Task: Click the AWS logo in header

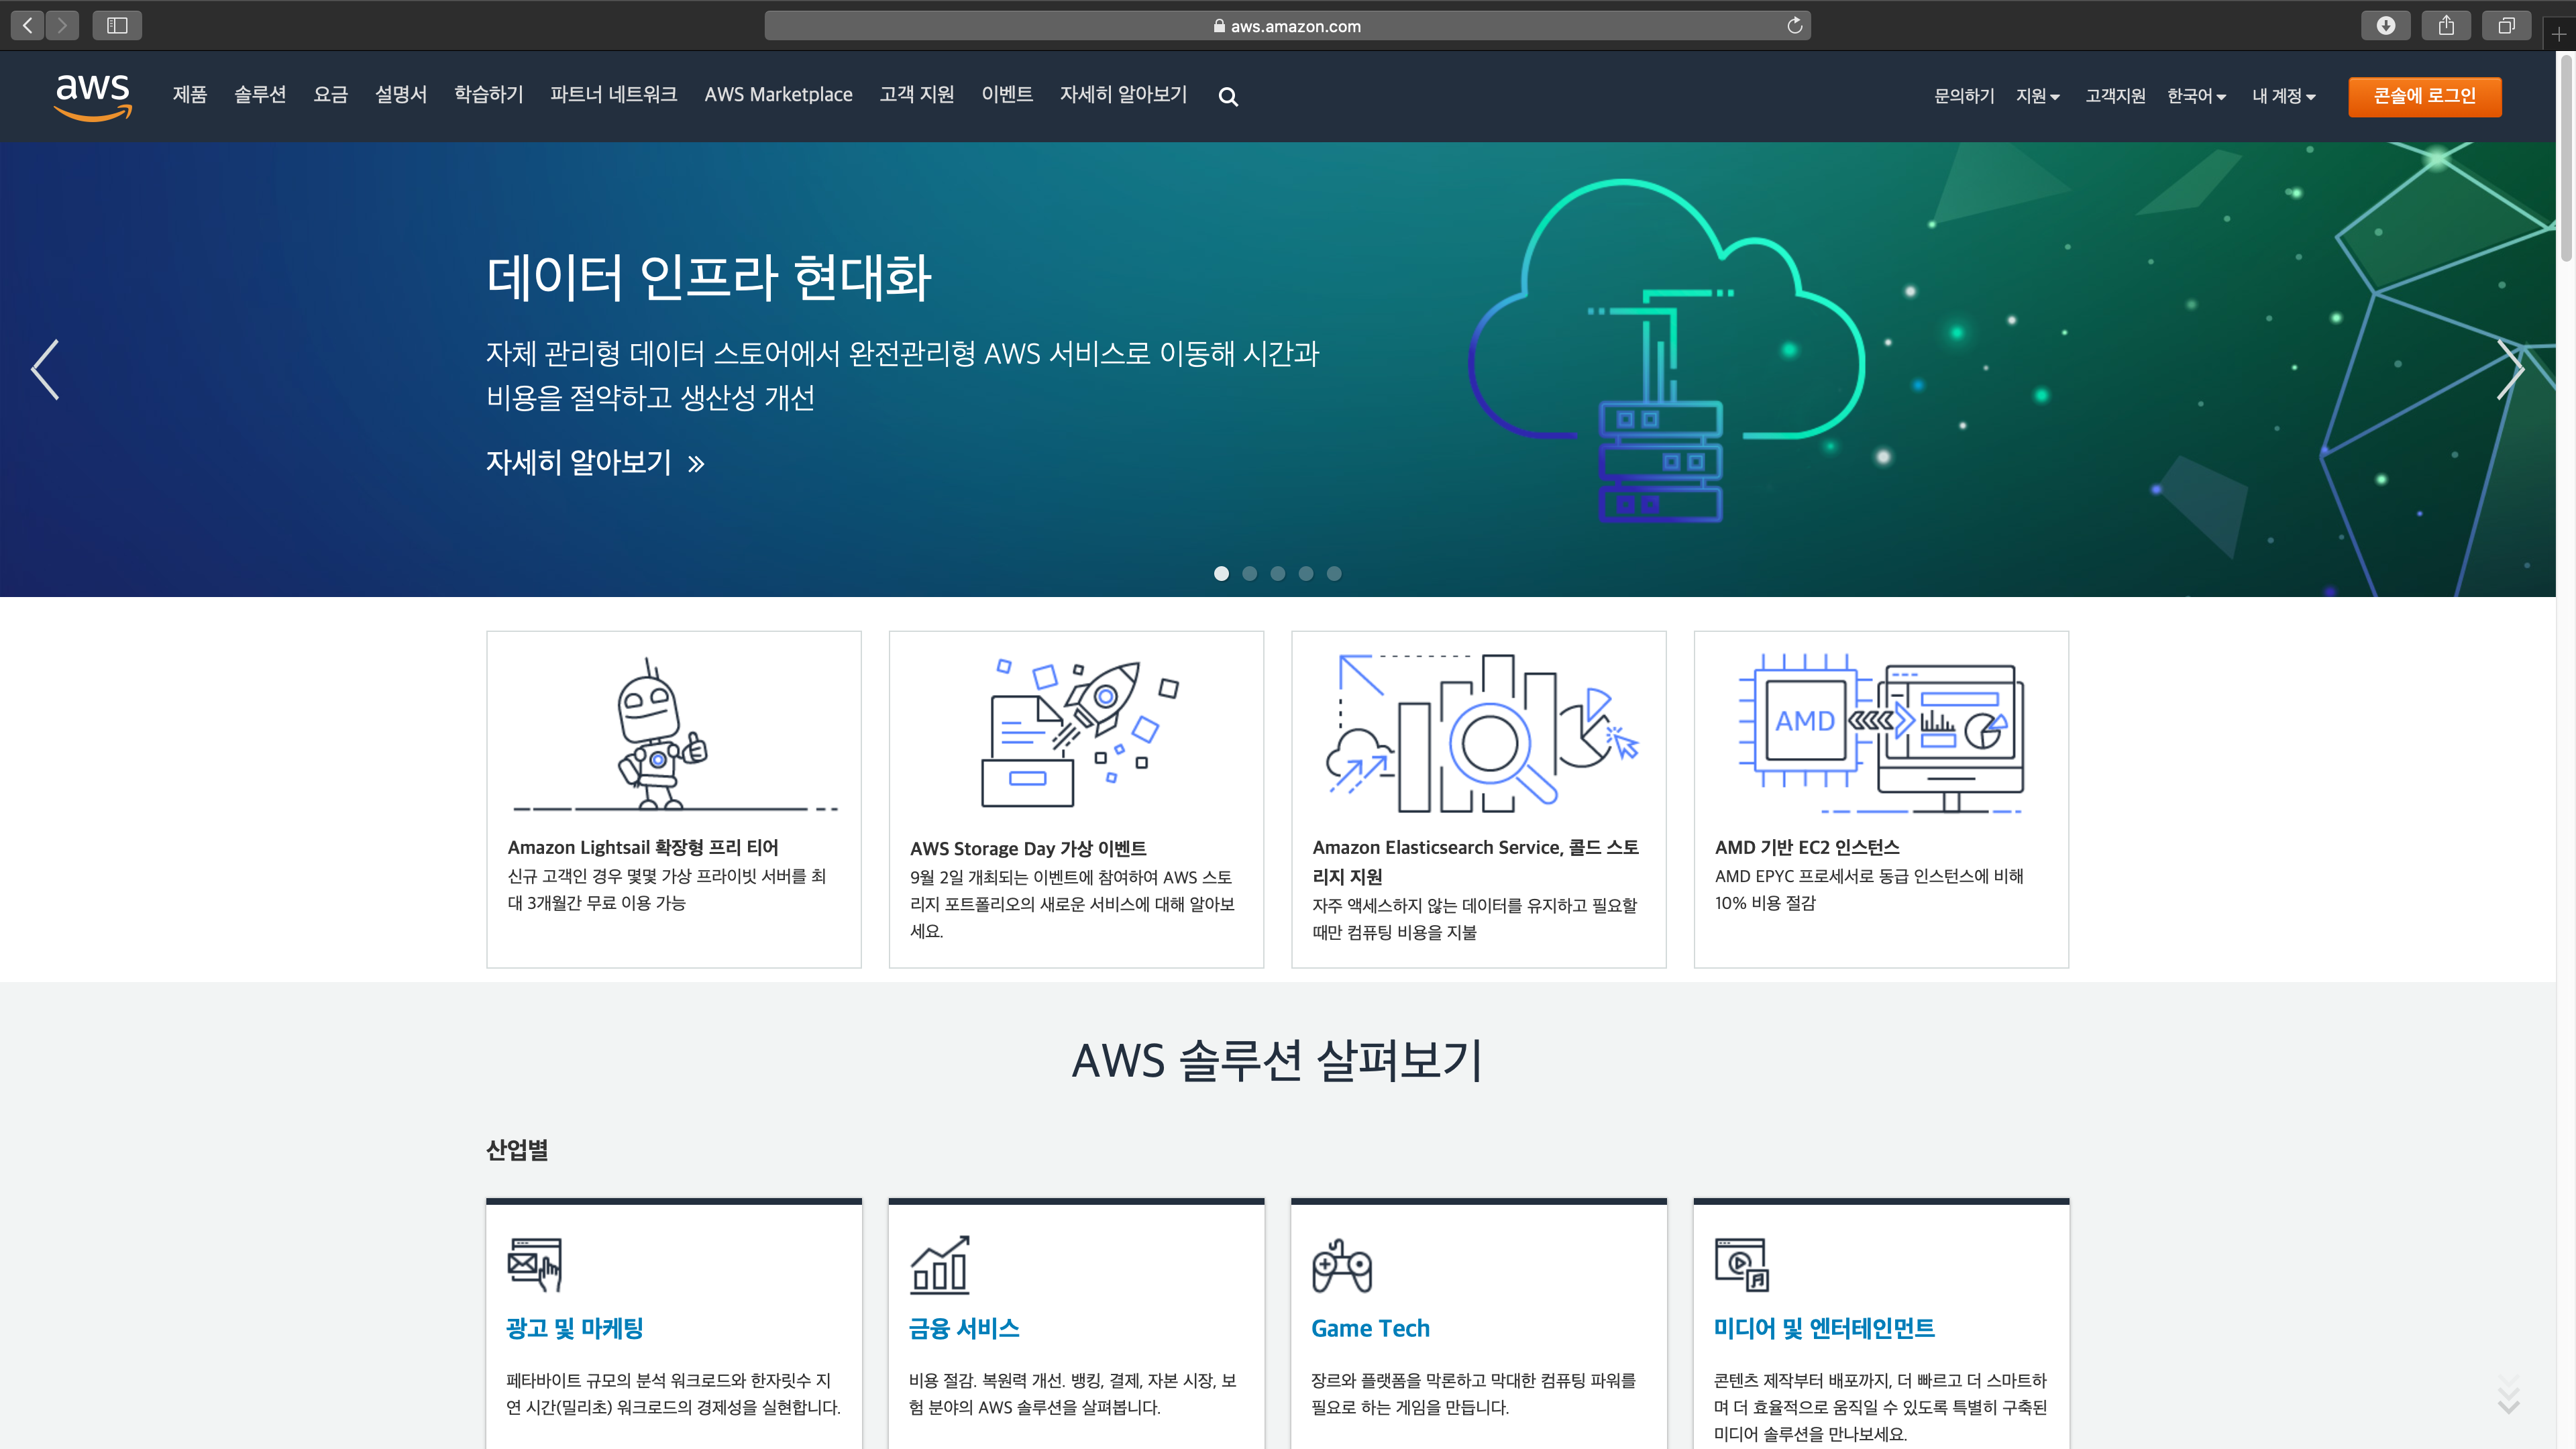Action: coord(93,96)
